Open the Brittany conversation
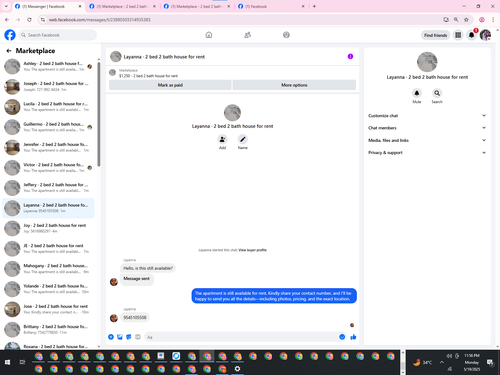Viewport: 500px width, 375px height. [48, 330]
